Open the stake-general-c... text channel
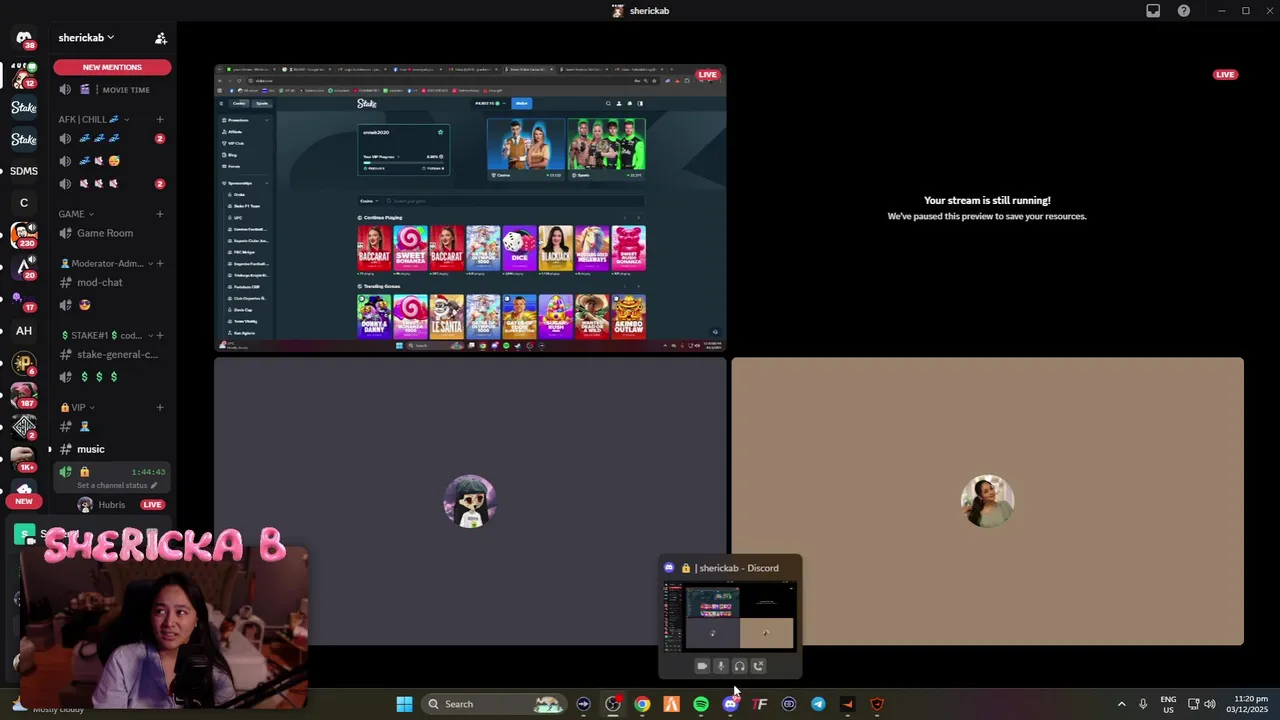1280x720 pixels. [112, 354]
